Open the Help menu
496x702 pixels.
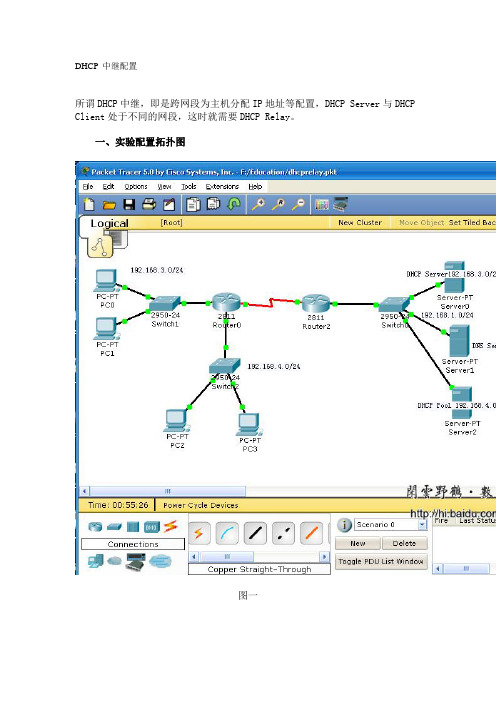255,186
